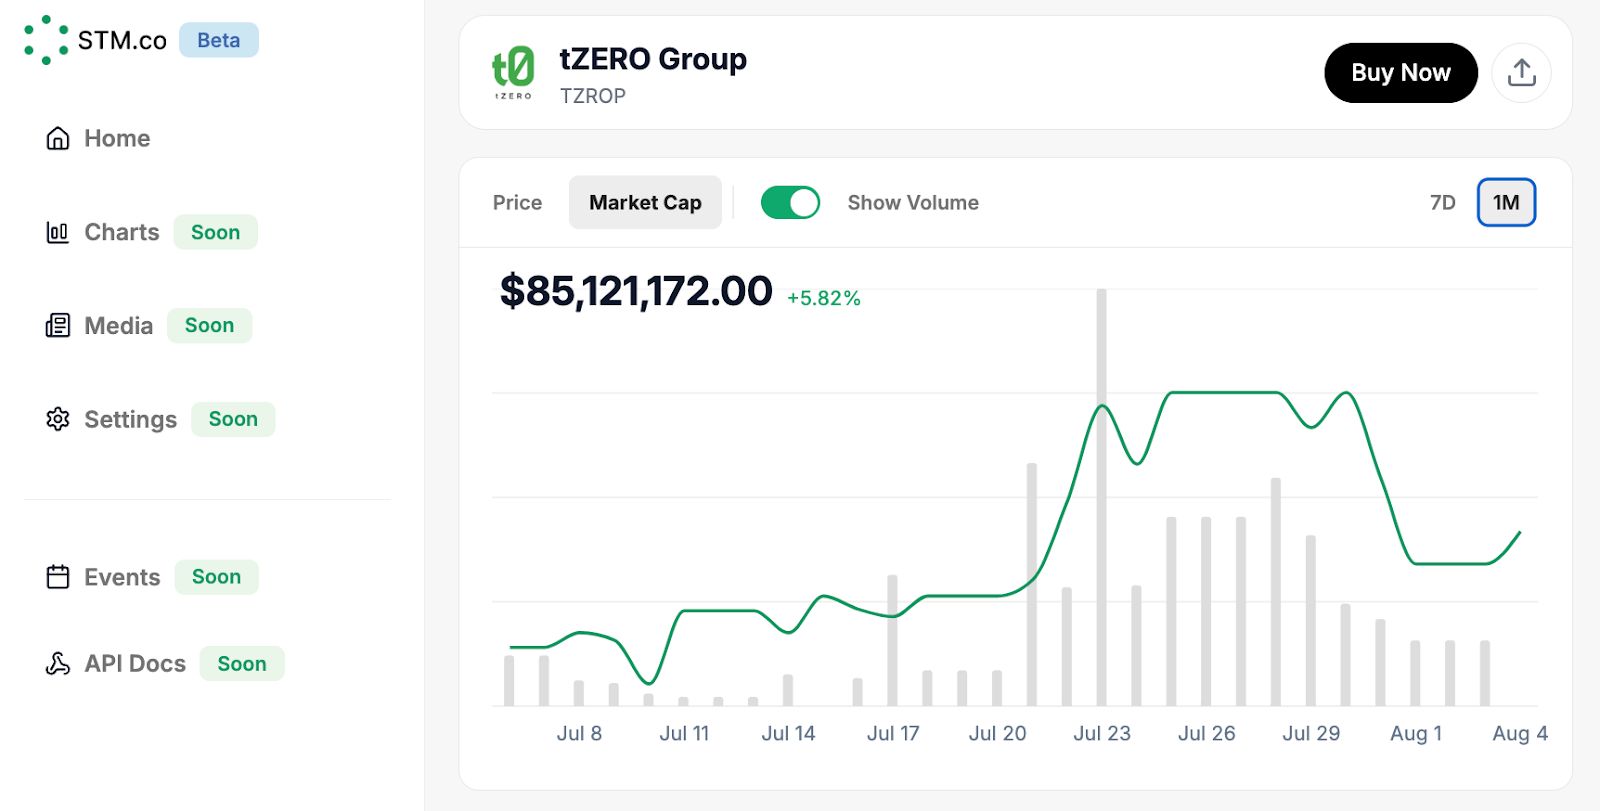Click the Charts bar-graph icon
The image size is (1600, 811).
pos(58,232)
